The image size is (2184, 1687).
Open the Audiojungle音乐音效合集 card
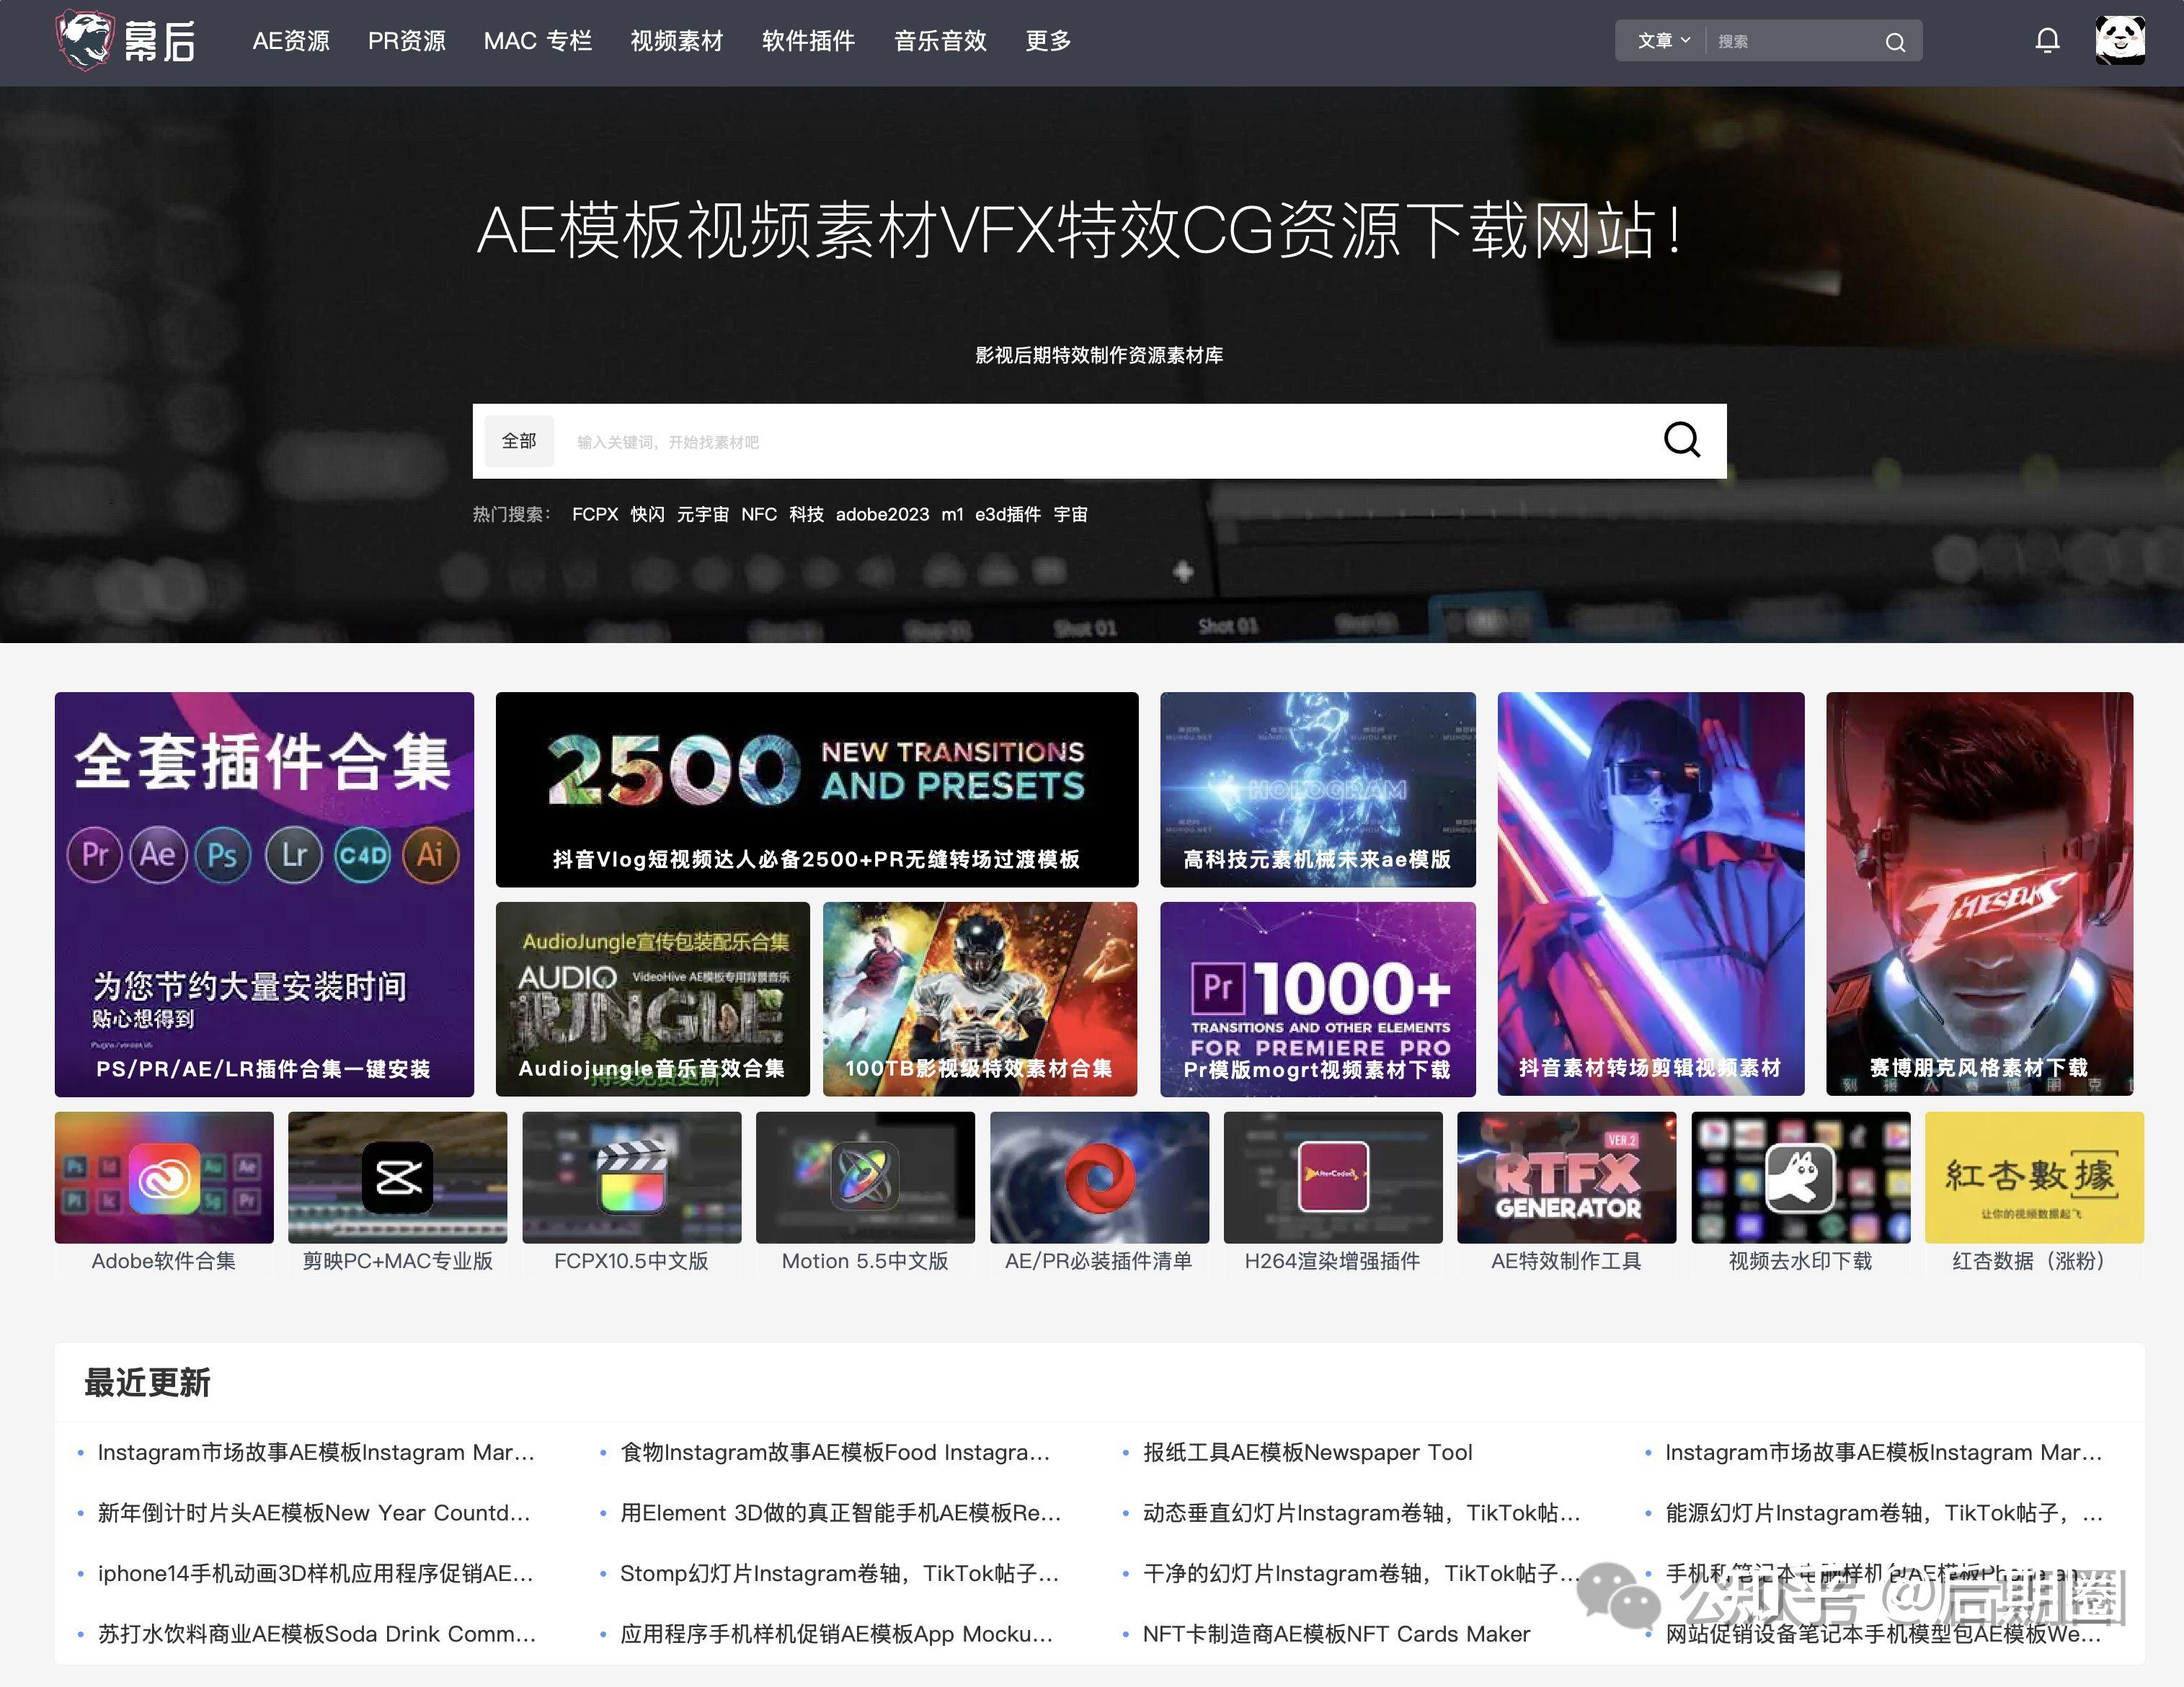tap(652, 999)
